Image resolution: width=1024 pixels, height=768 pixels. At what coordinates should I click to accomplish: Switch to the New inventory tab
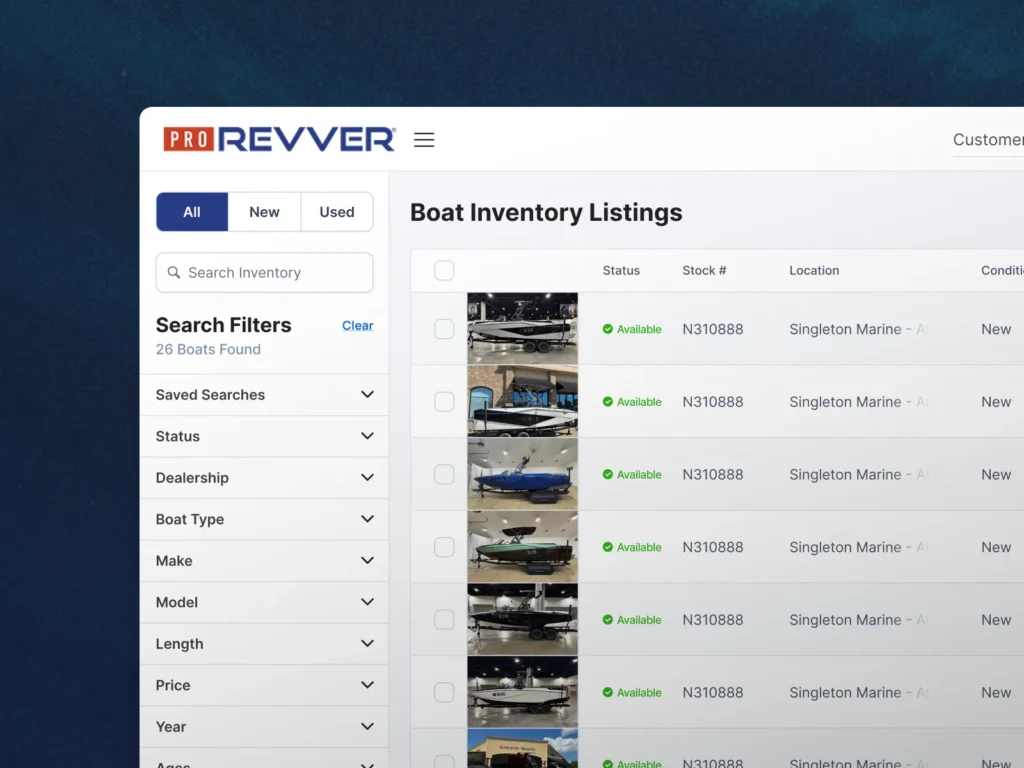coord(264,212)
